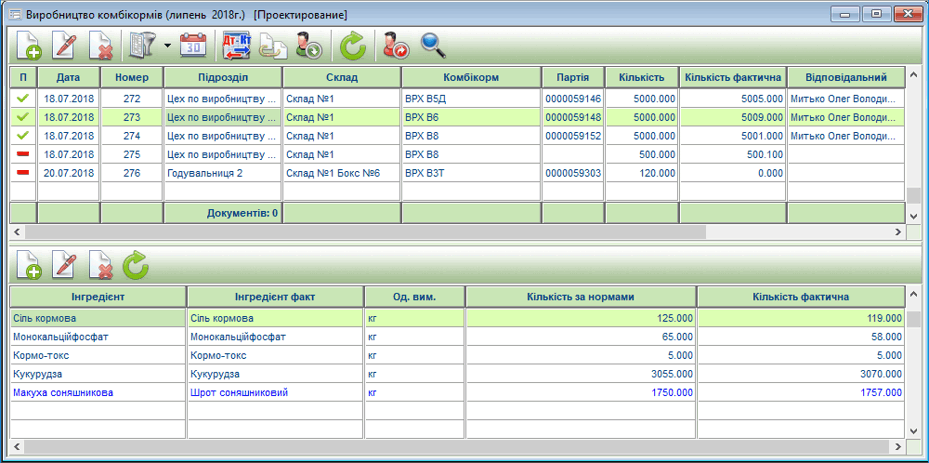Click scroll-down arrow of documents table
929x463 pixels.
pos(912,215)
